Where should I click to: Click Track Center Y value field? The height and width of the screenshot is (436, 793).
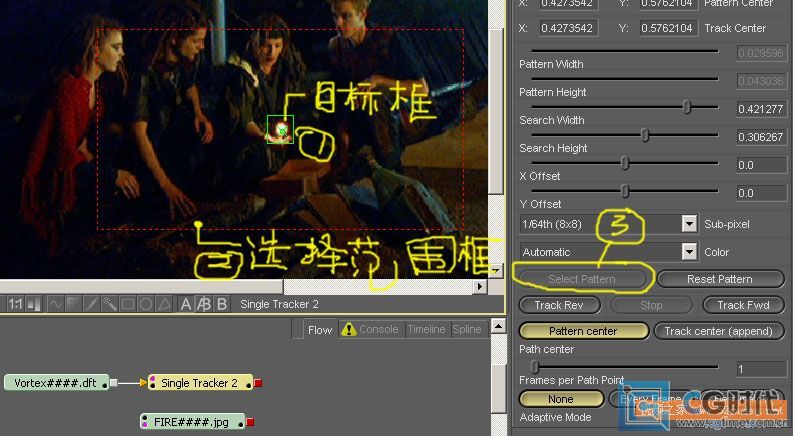(668, 28)
